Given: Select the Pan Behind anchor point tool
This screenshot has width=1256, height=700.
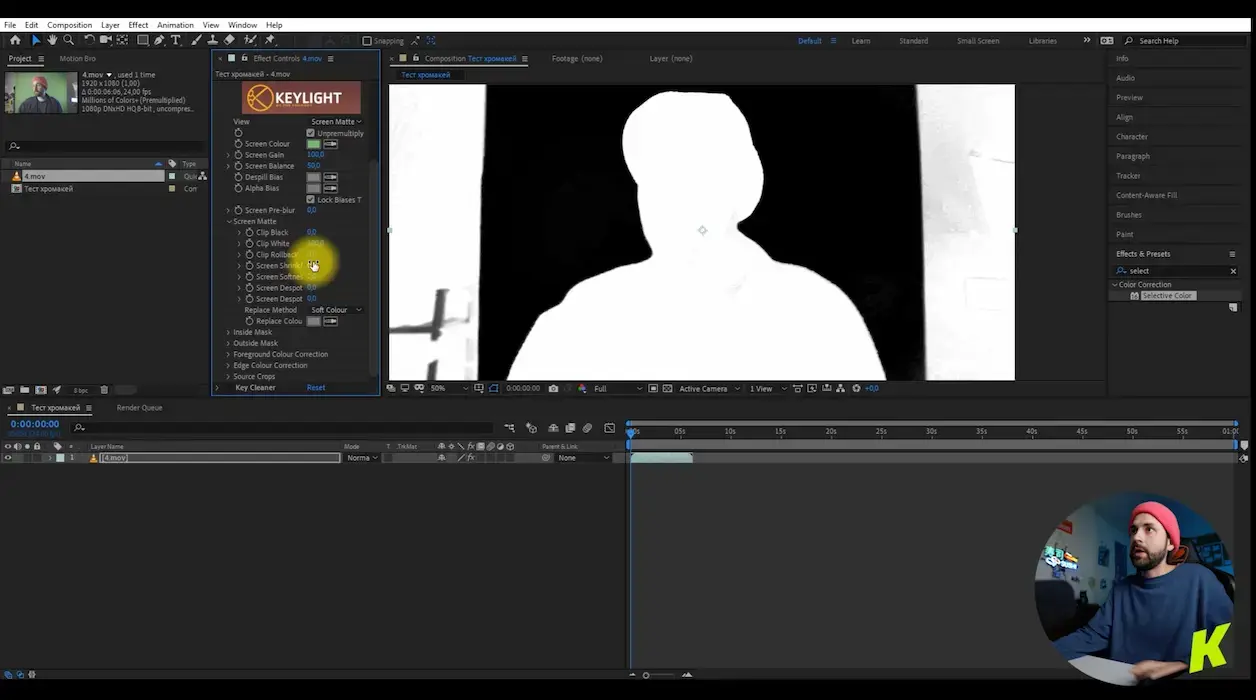Looking at the screenshot, I should coord(122,40).
